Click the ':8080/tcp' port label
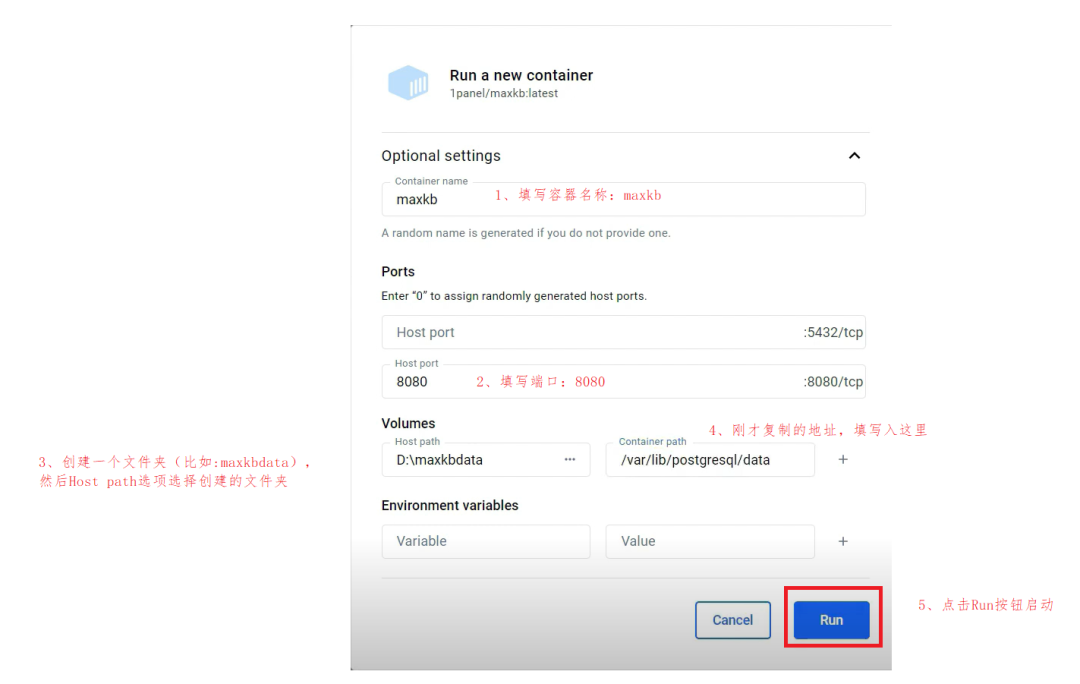1080x684 pixels. pyautogui.click(x=833, y=382)
